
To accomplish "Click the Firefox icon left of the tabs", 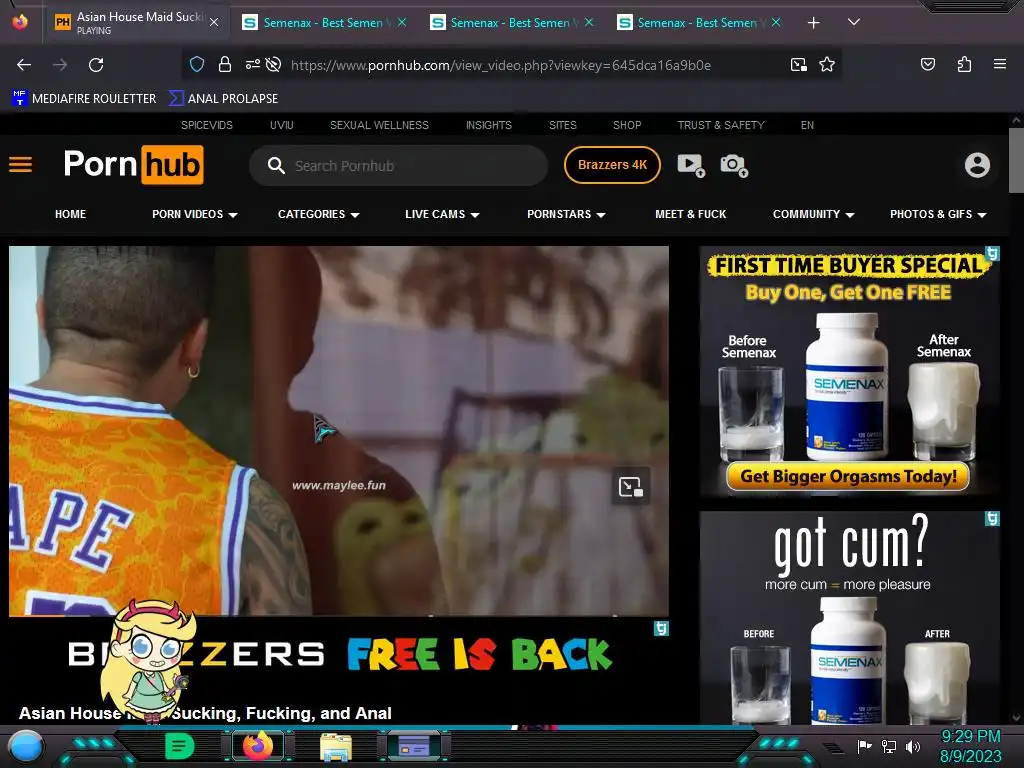I will click(20, 22).
